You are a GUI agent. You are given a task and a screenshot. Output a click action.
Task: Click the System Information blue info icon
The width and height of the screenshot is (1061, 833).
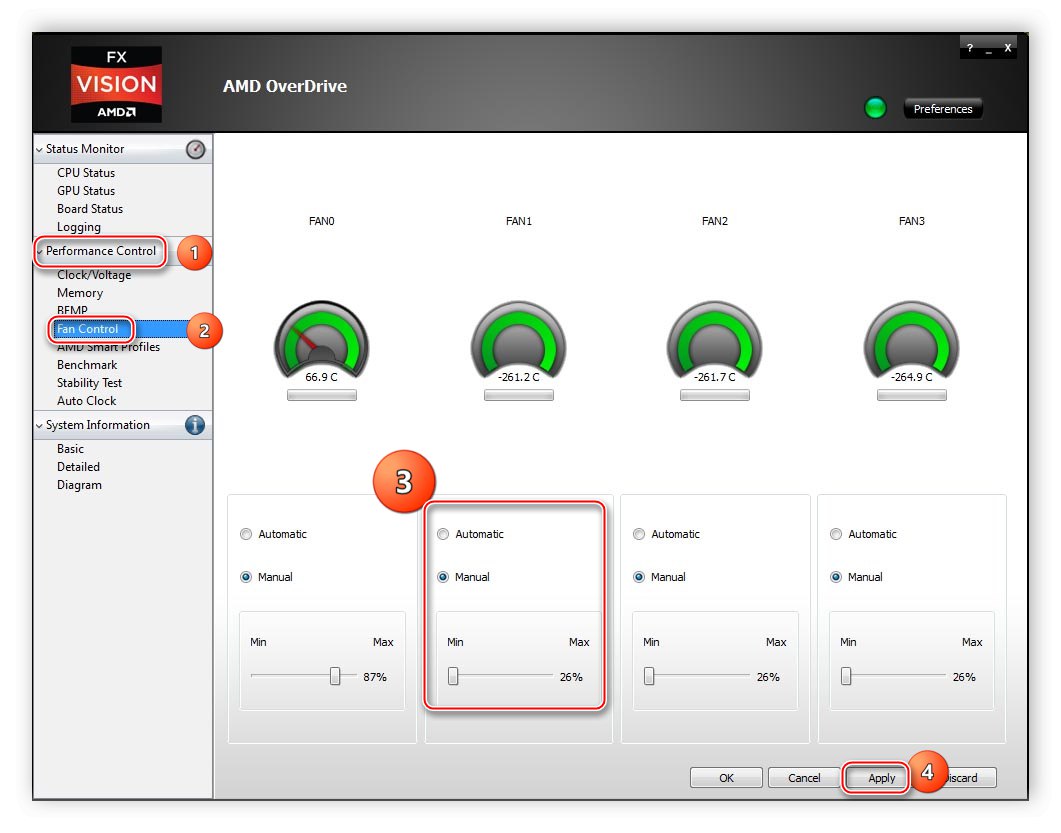pyautogui.click(x=195, y=425)
